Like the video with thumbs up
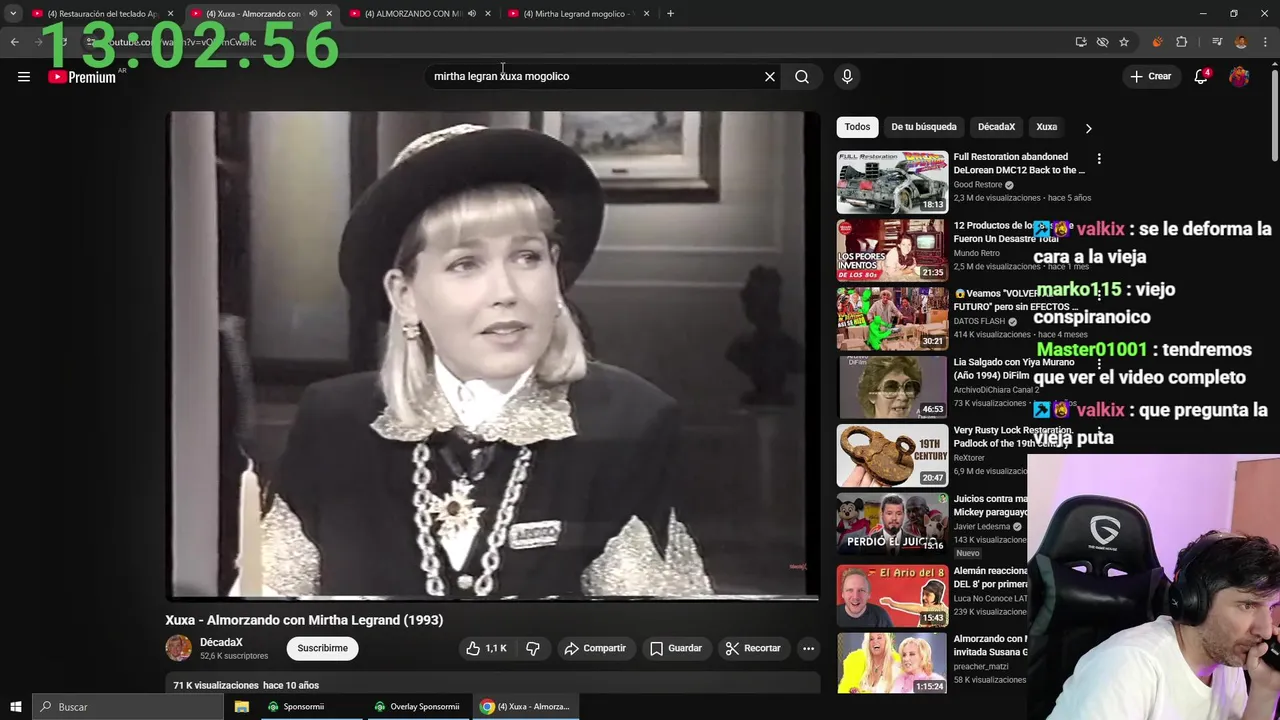The width and height of the screenshot is (1280, 720). [486, 648]
